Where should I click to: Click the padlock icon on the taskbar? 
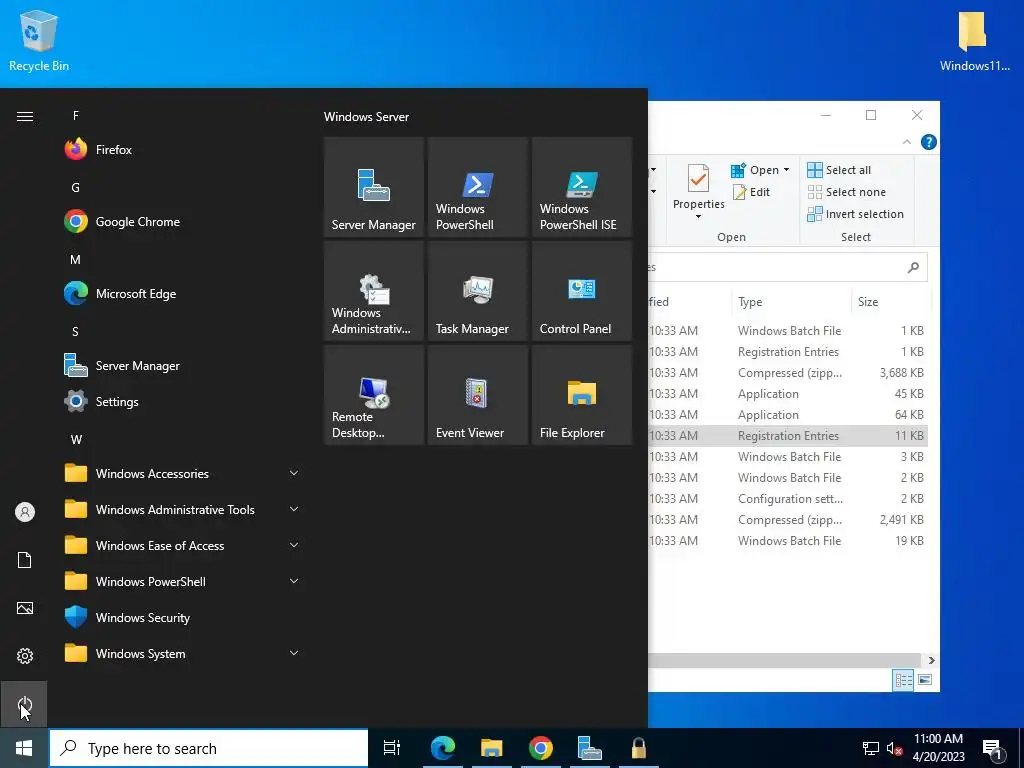pyautogui.click(x=639, y=748)
